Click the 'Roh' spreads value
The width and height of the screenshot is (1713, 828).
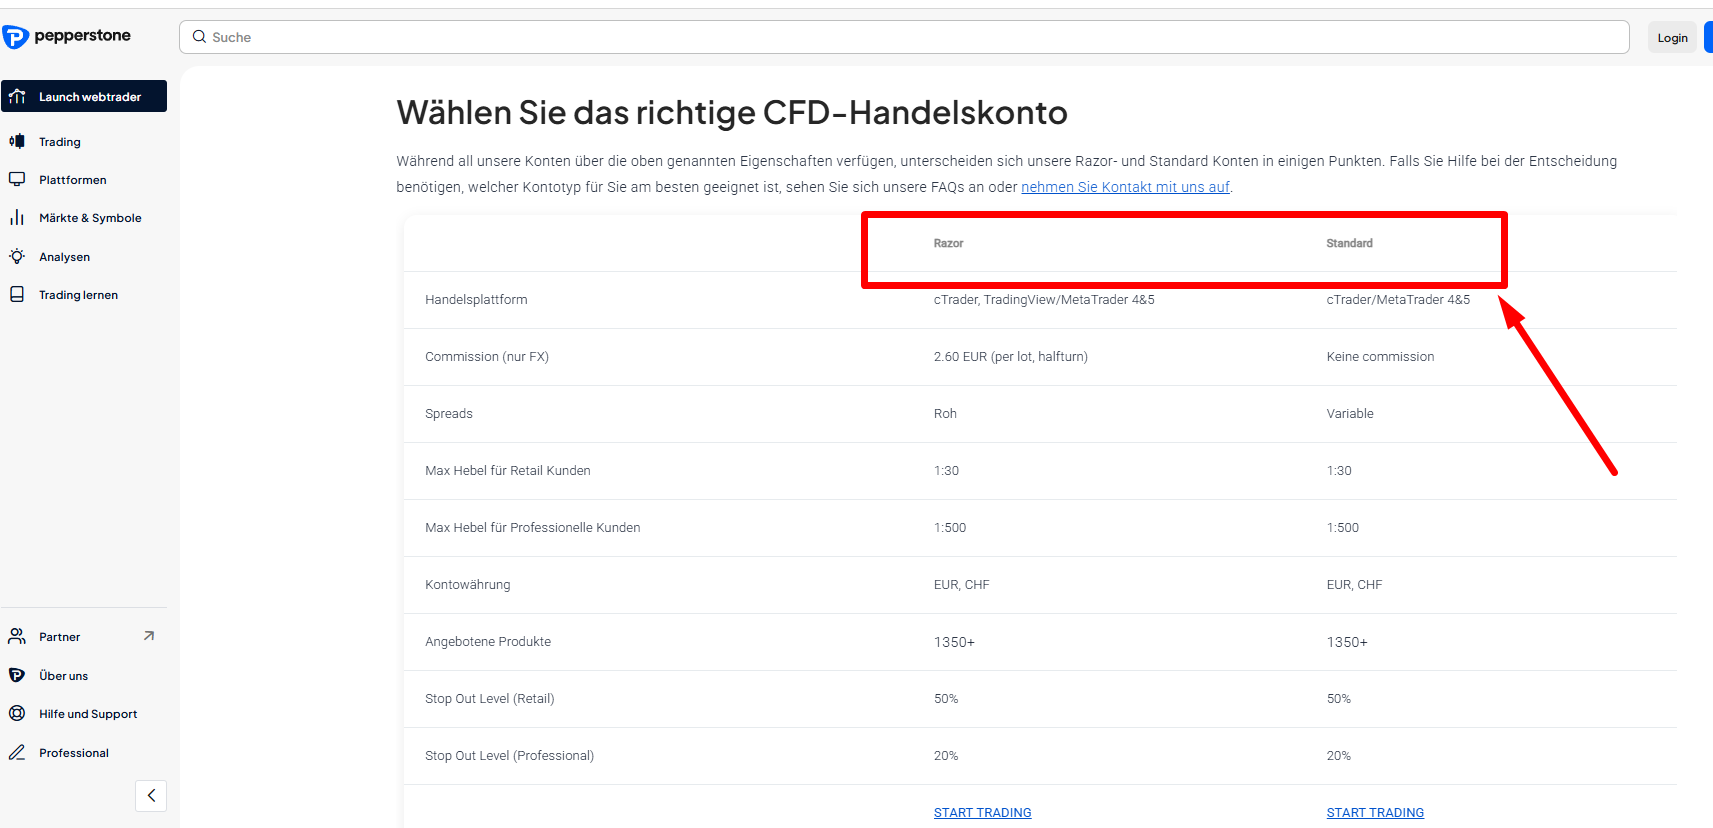945,413
